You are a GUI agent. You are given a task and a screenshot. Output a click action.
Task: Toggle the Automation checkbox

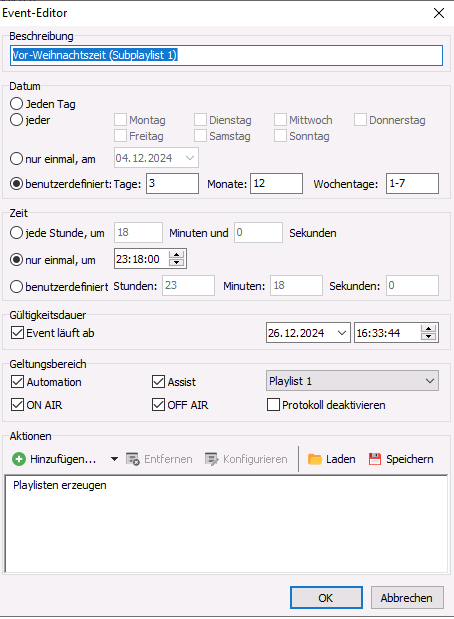click(17, 382)
